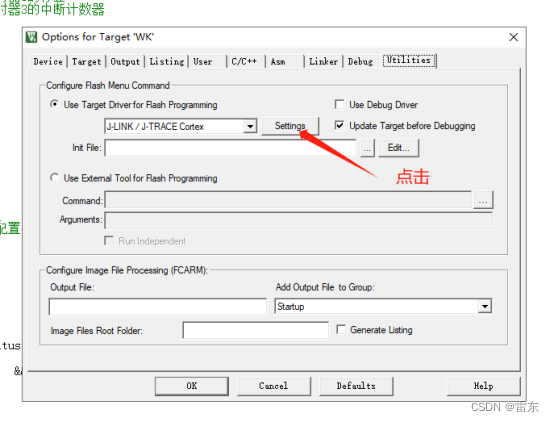Click the Keil icon in the dialog title bar
Image resolution: width=554 pixels, height=422 pixels.
pos(31,37)
